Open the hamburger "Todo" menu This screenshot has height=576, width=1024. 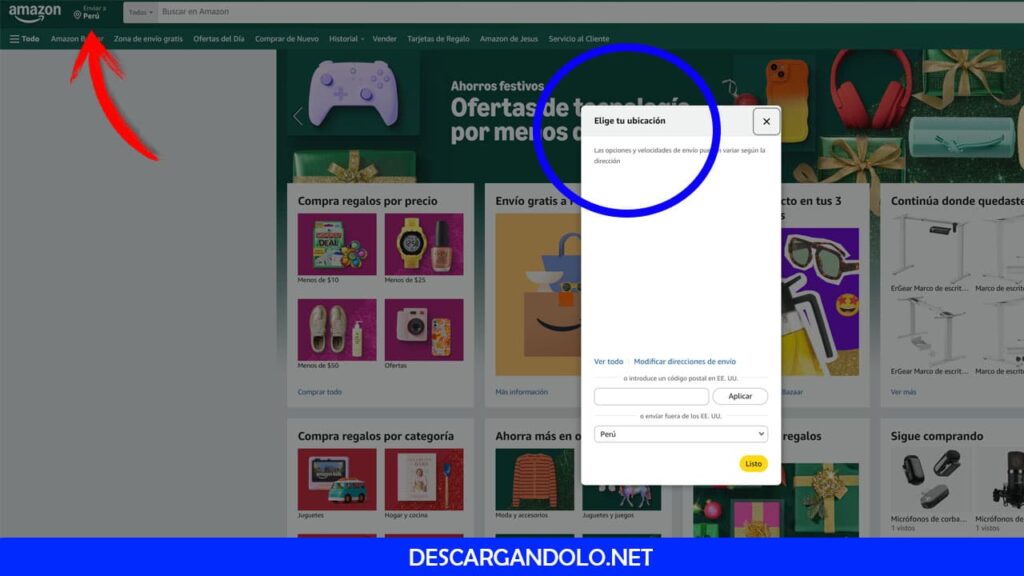(21, 38)
